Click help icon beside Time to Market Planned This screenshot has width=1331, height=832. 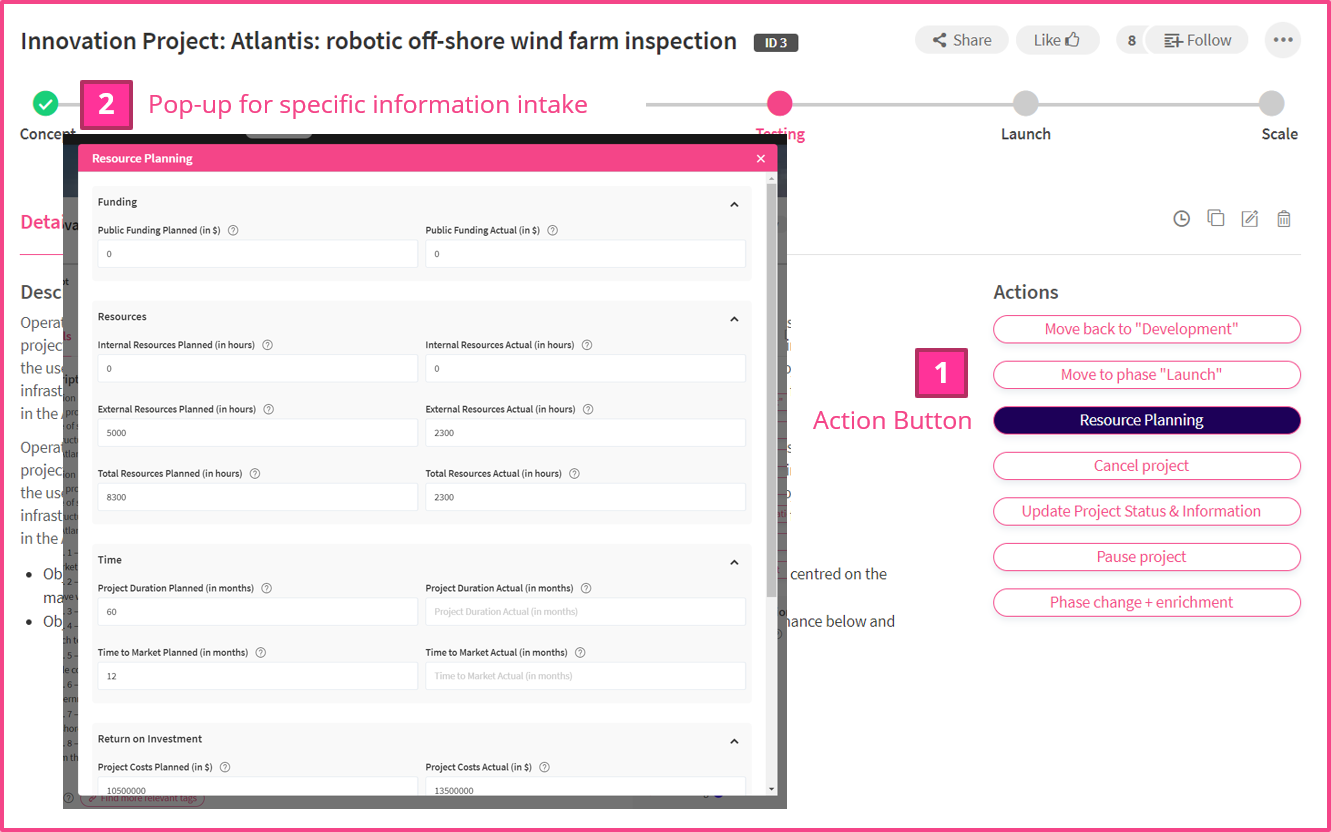pyautogui.click(x=260, y=653)
